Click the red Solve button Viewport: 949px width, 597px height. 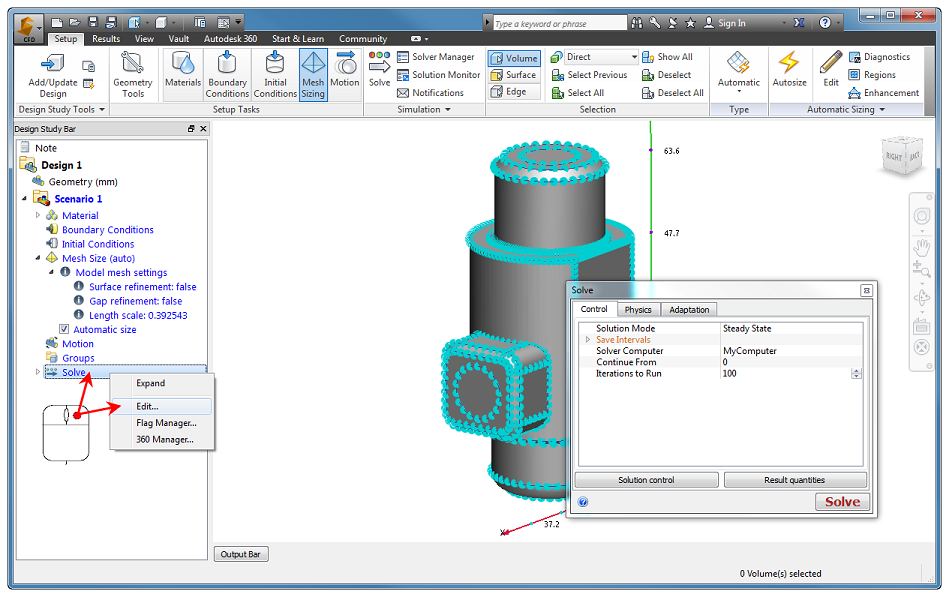pos(842,502)
